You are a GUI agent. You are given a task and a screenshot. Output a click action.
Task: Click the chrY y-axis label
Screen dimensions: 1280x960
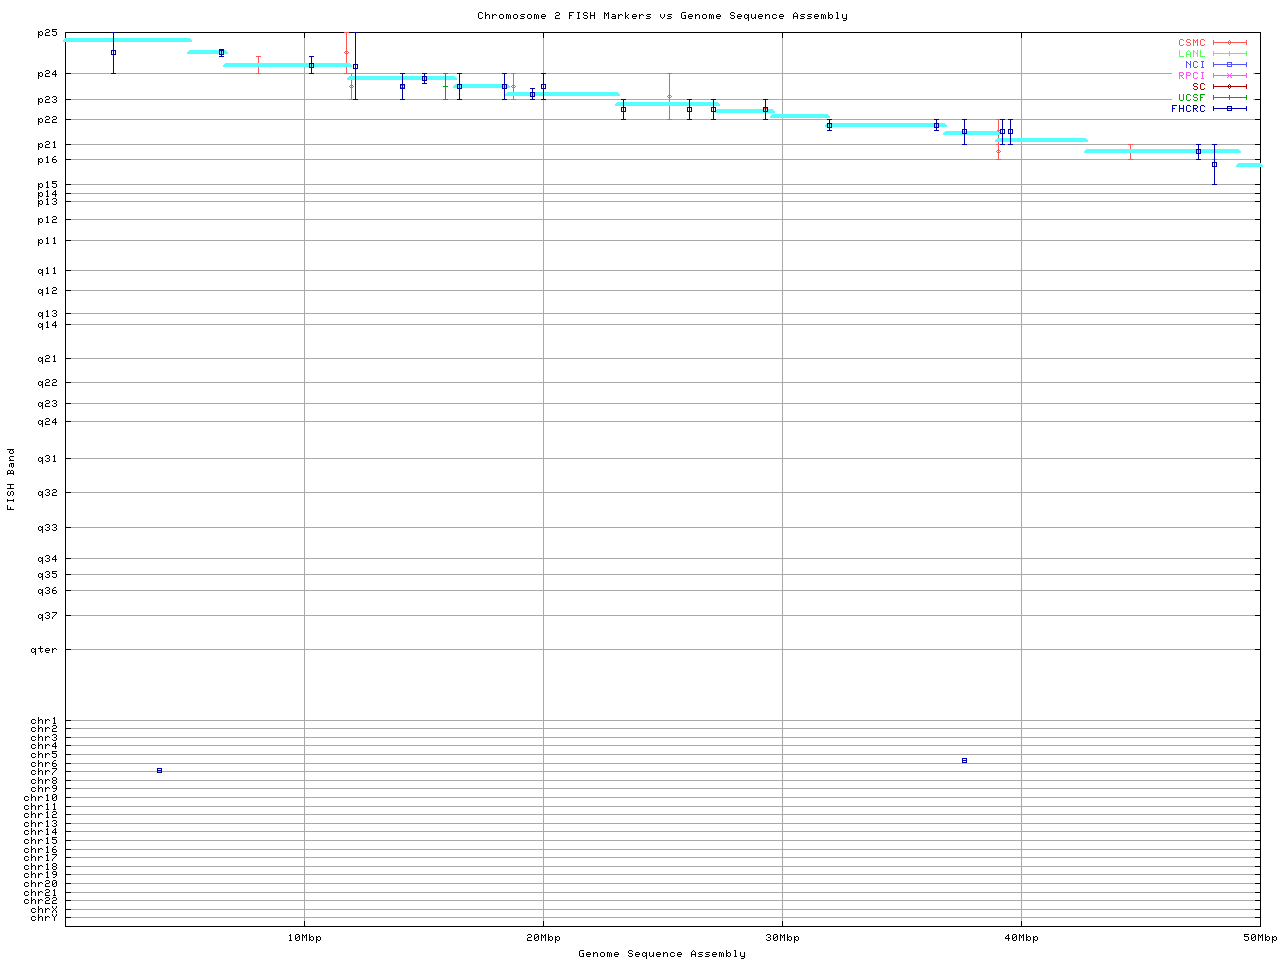44,918
